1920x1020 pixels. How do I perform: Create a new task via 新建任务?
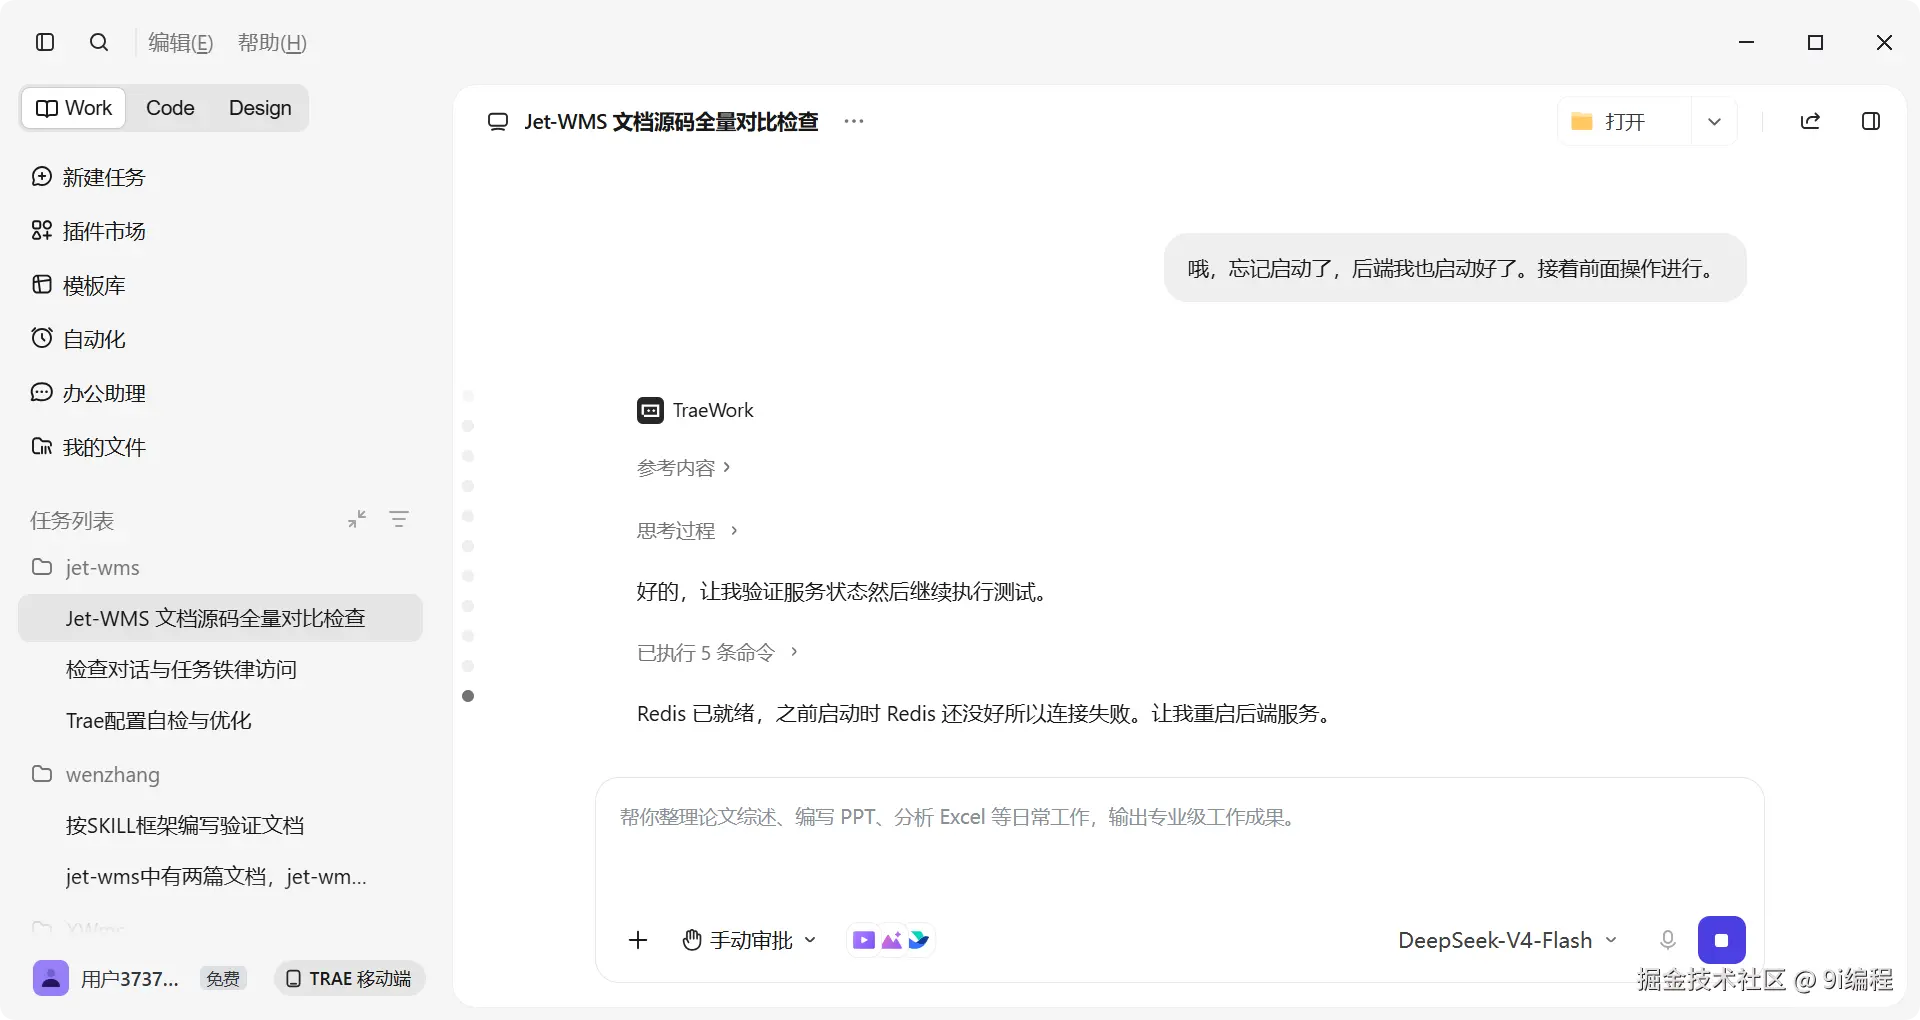[x=89, y=177]
